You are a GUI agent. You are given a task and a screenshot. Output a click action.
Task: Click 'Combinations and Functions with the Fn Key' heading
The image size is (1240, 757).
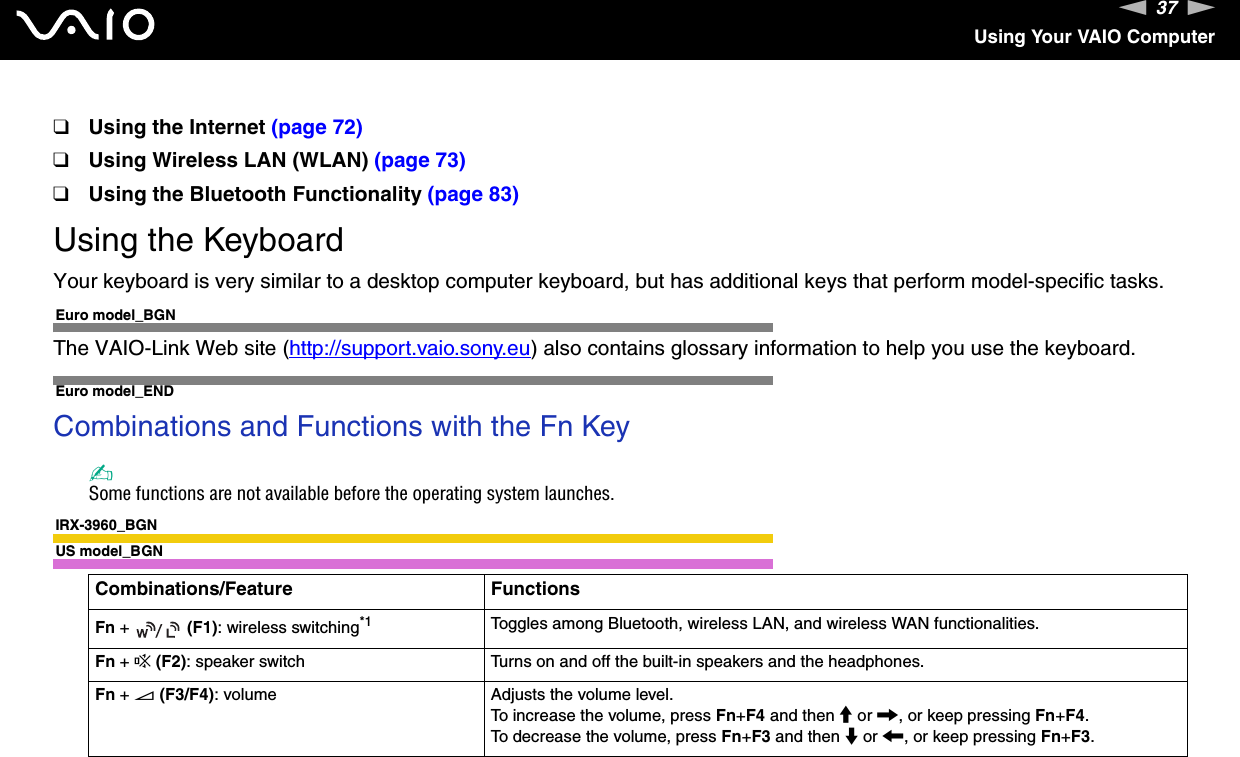pos(342,426)
